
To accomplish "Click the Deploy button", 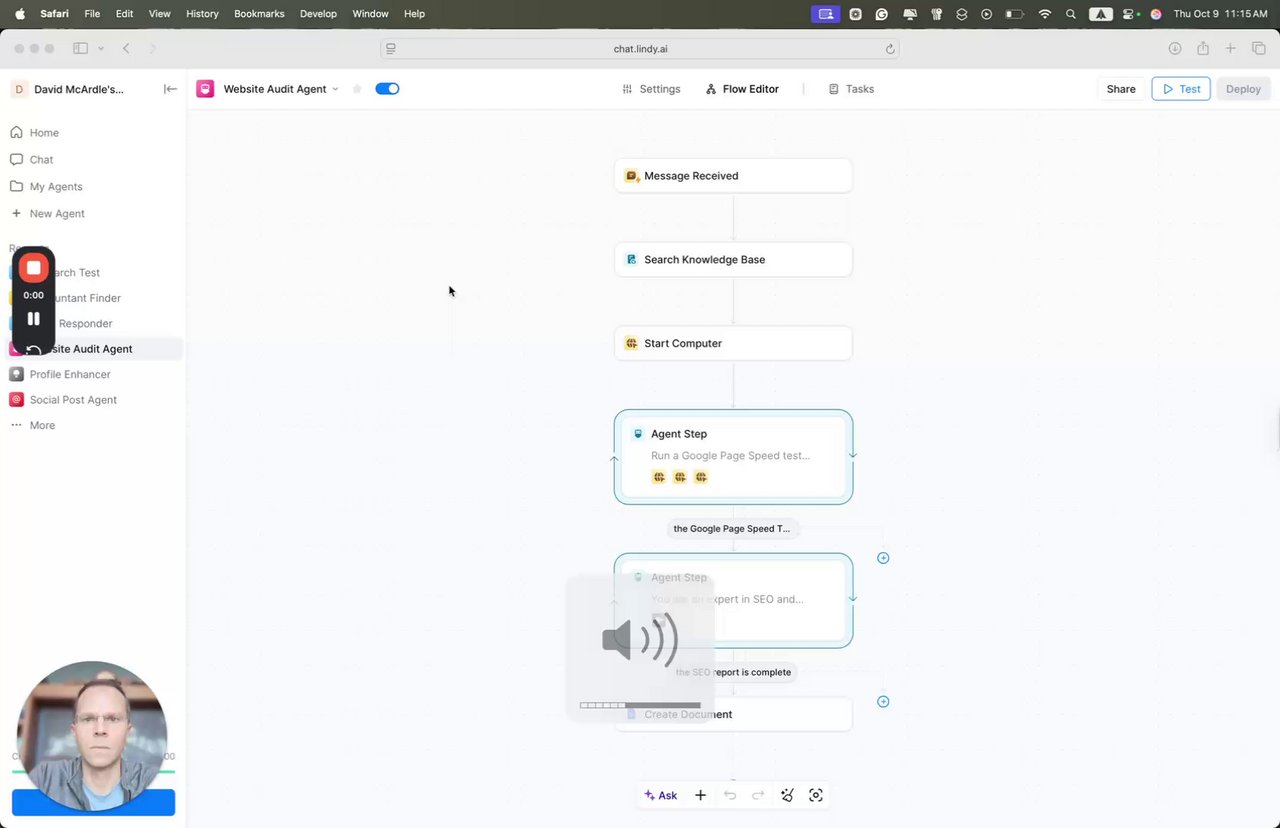I will (x=1243, y=89).
